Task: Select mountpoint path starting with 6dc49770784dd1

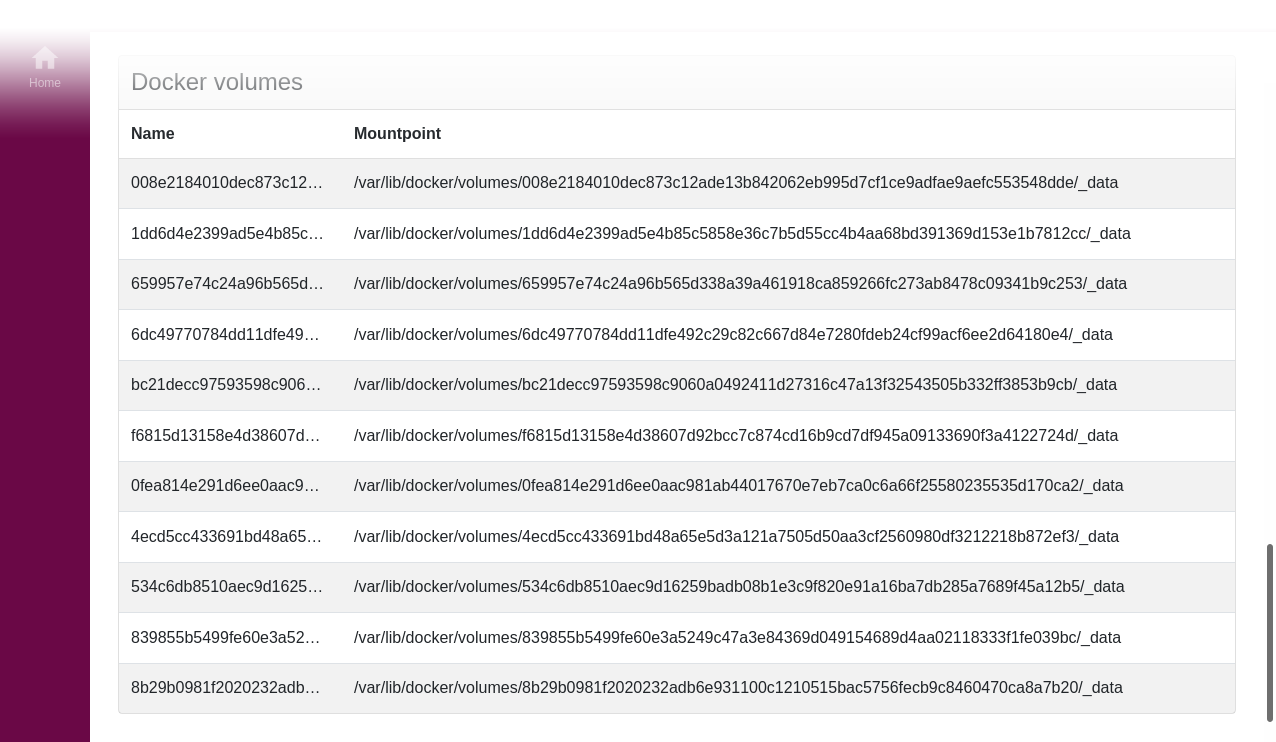Action: click(733, 335)
